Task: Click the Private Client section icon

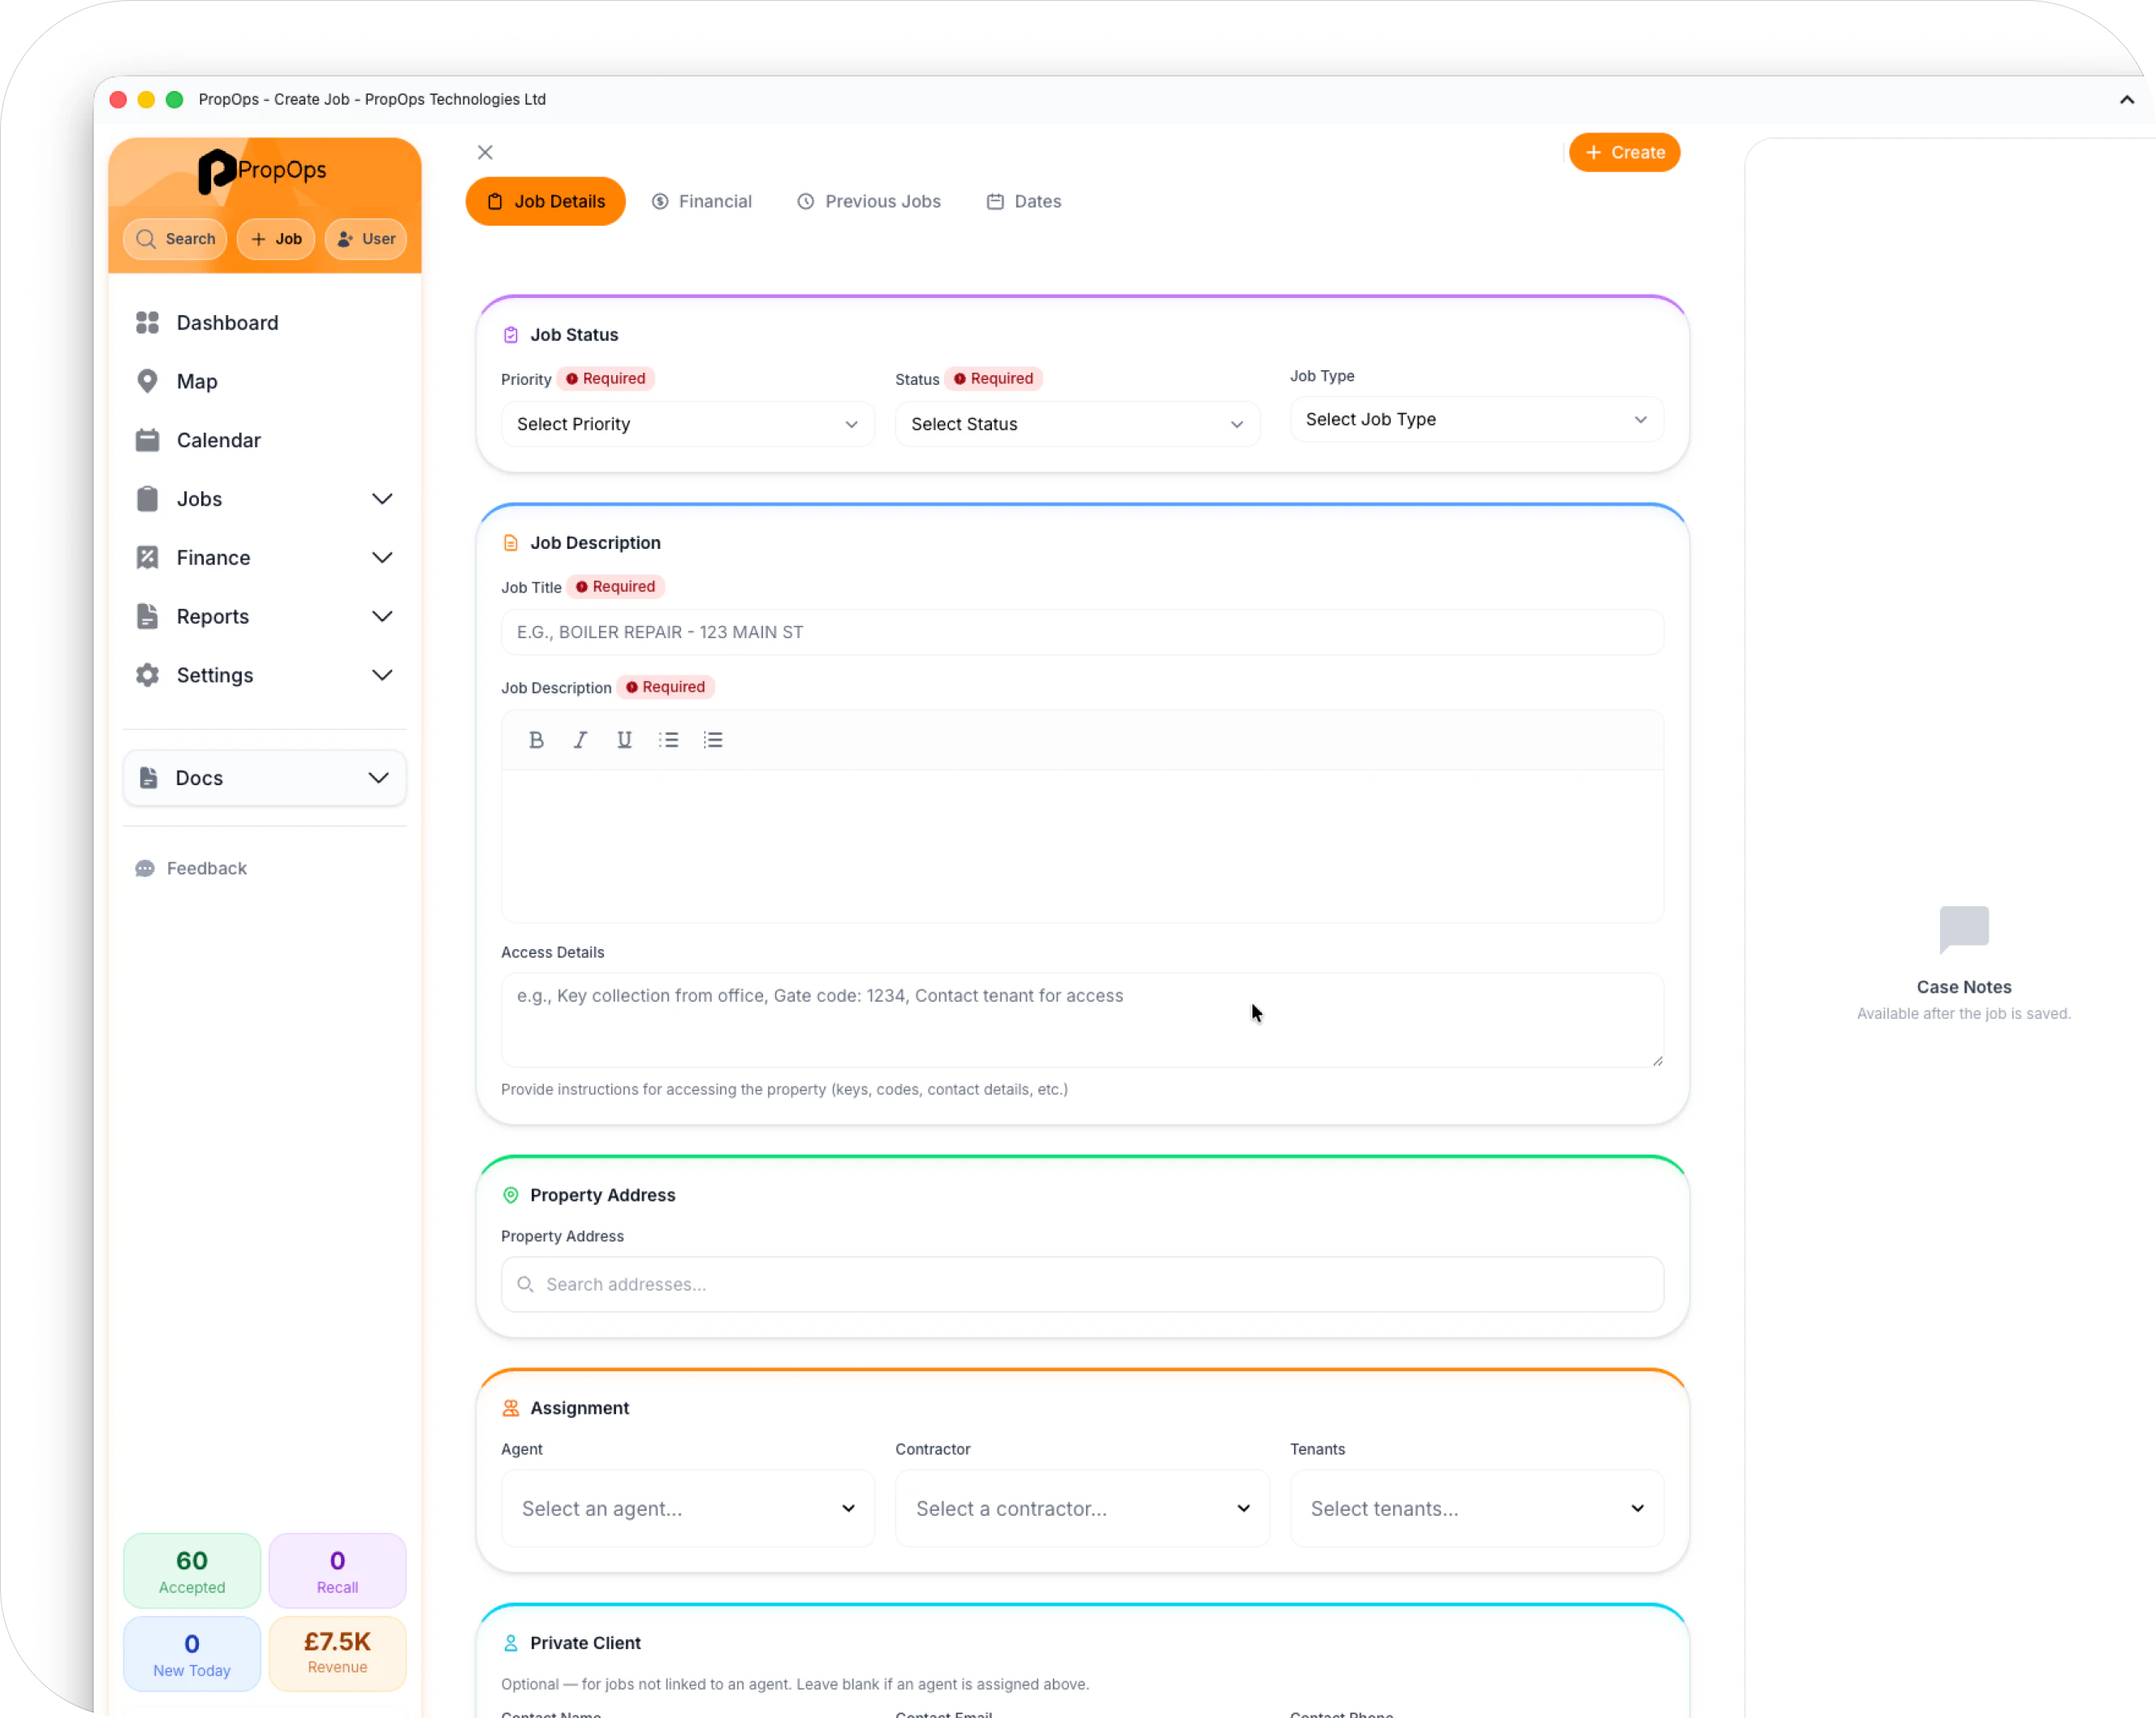Action: pyautogui.click(x=511, y=1644)
